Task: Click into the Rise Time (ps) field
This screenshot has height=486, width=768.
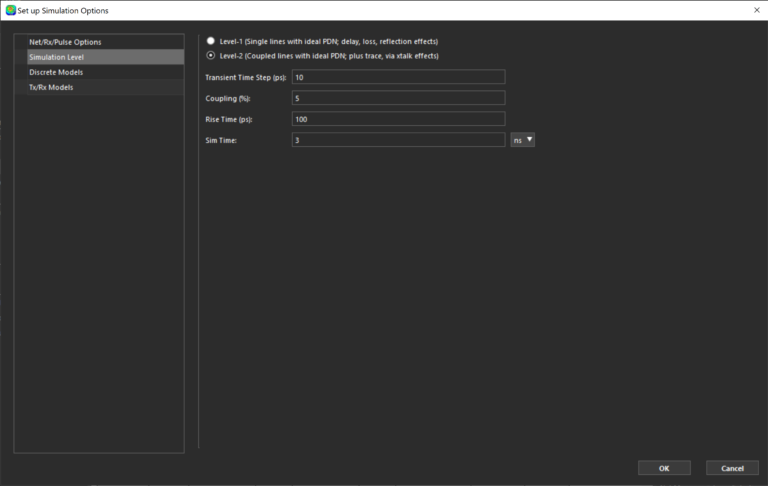Action: tap(398, 119)
